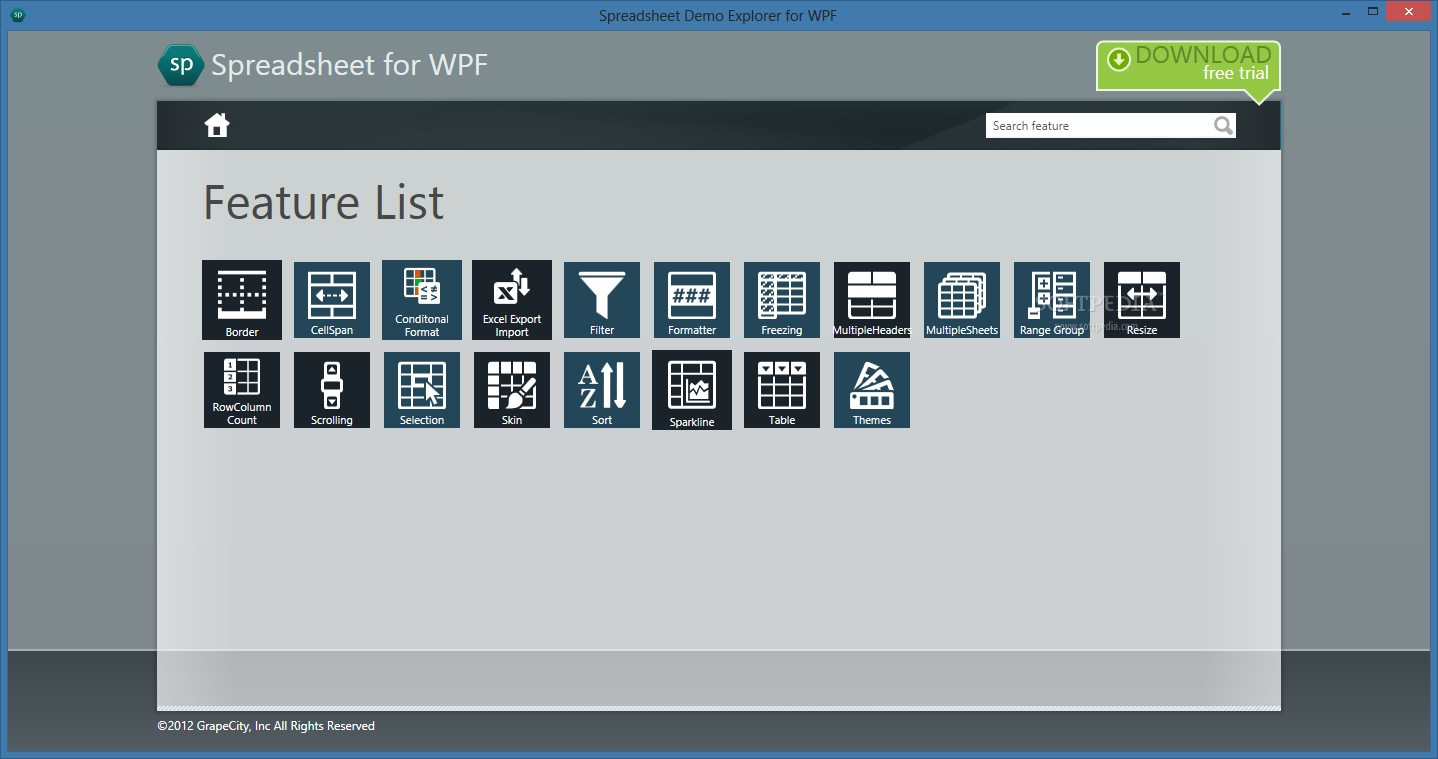1438x759 pixels.
Task: Select the Skin feature tile
Action: coord(512,390)
